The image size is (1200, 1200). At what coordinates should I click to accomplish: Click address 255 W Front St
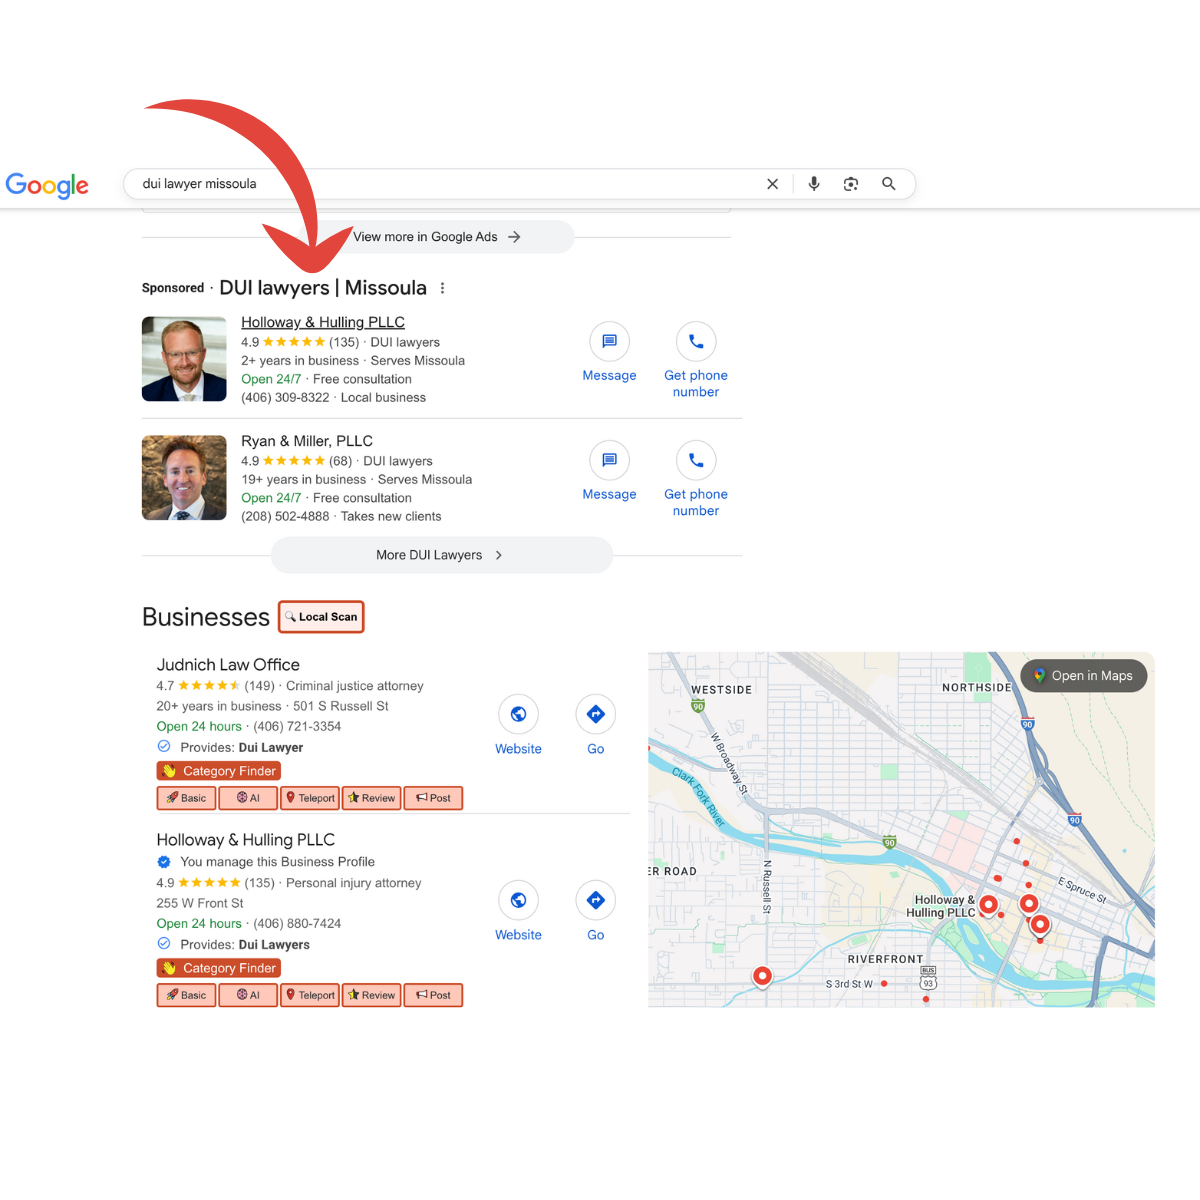point(200,903)
